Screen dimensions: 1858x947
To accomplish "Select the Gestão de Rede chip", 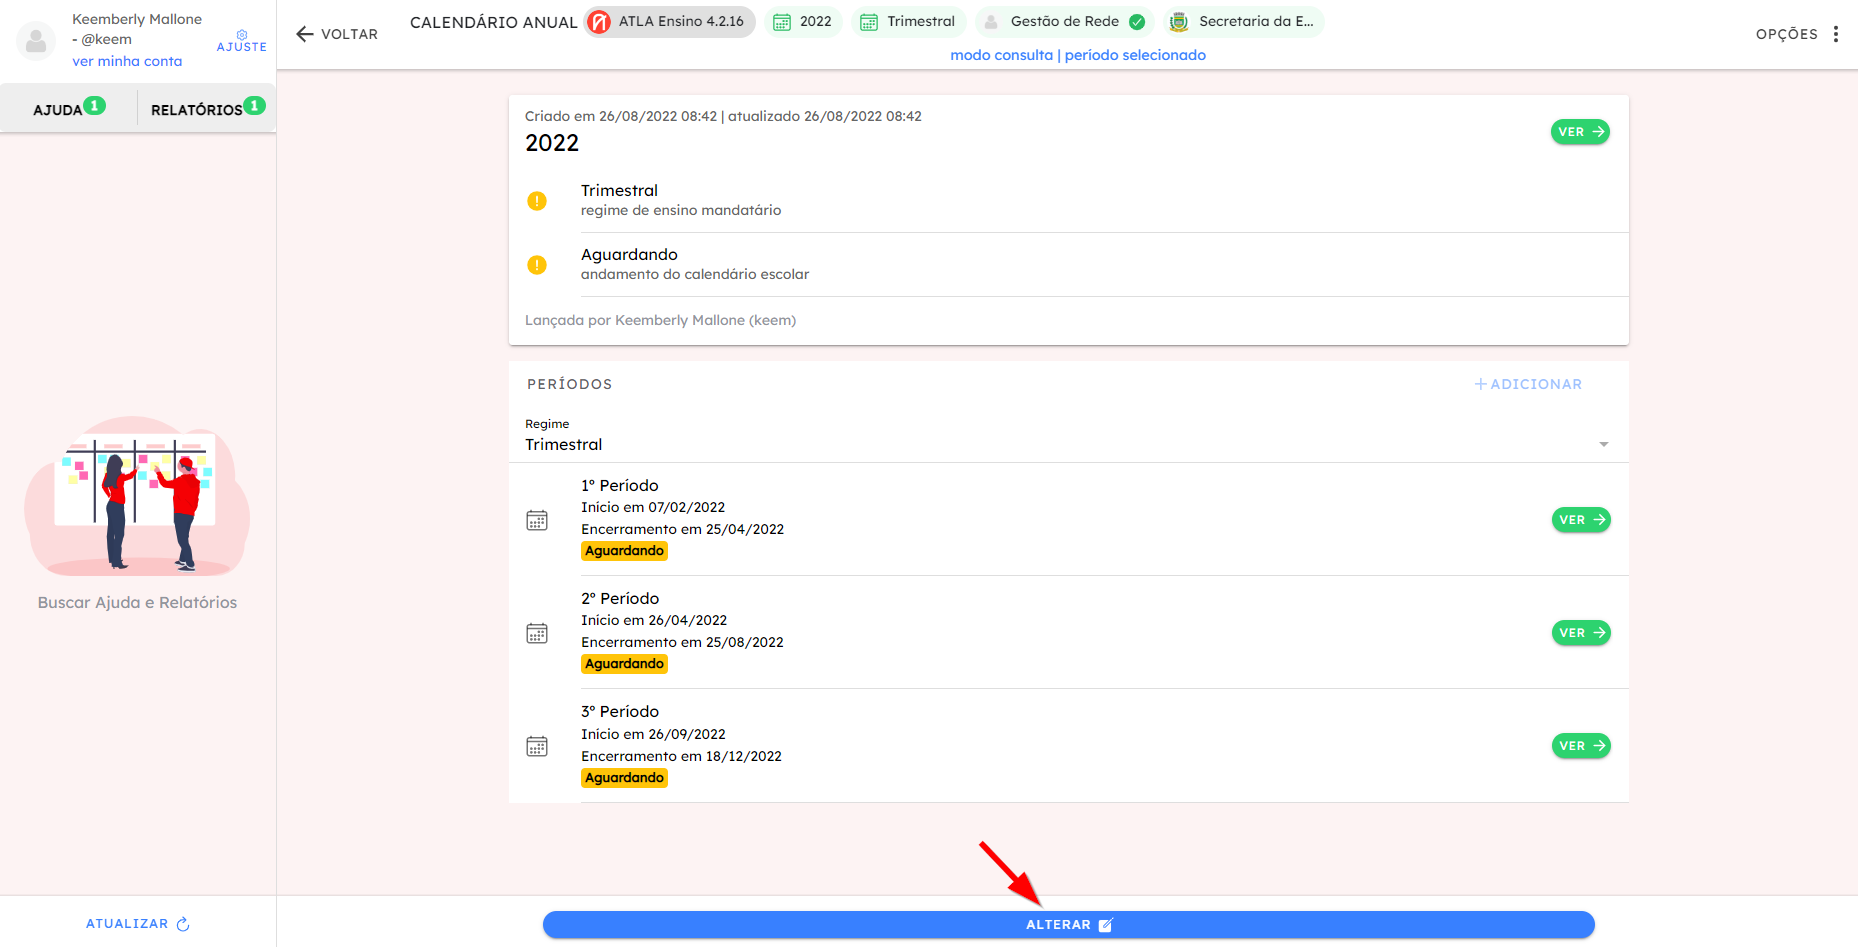I will (1064, 22).
